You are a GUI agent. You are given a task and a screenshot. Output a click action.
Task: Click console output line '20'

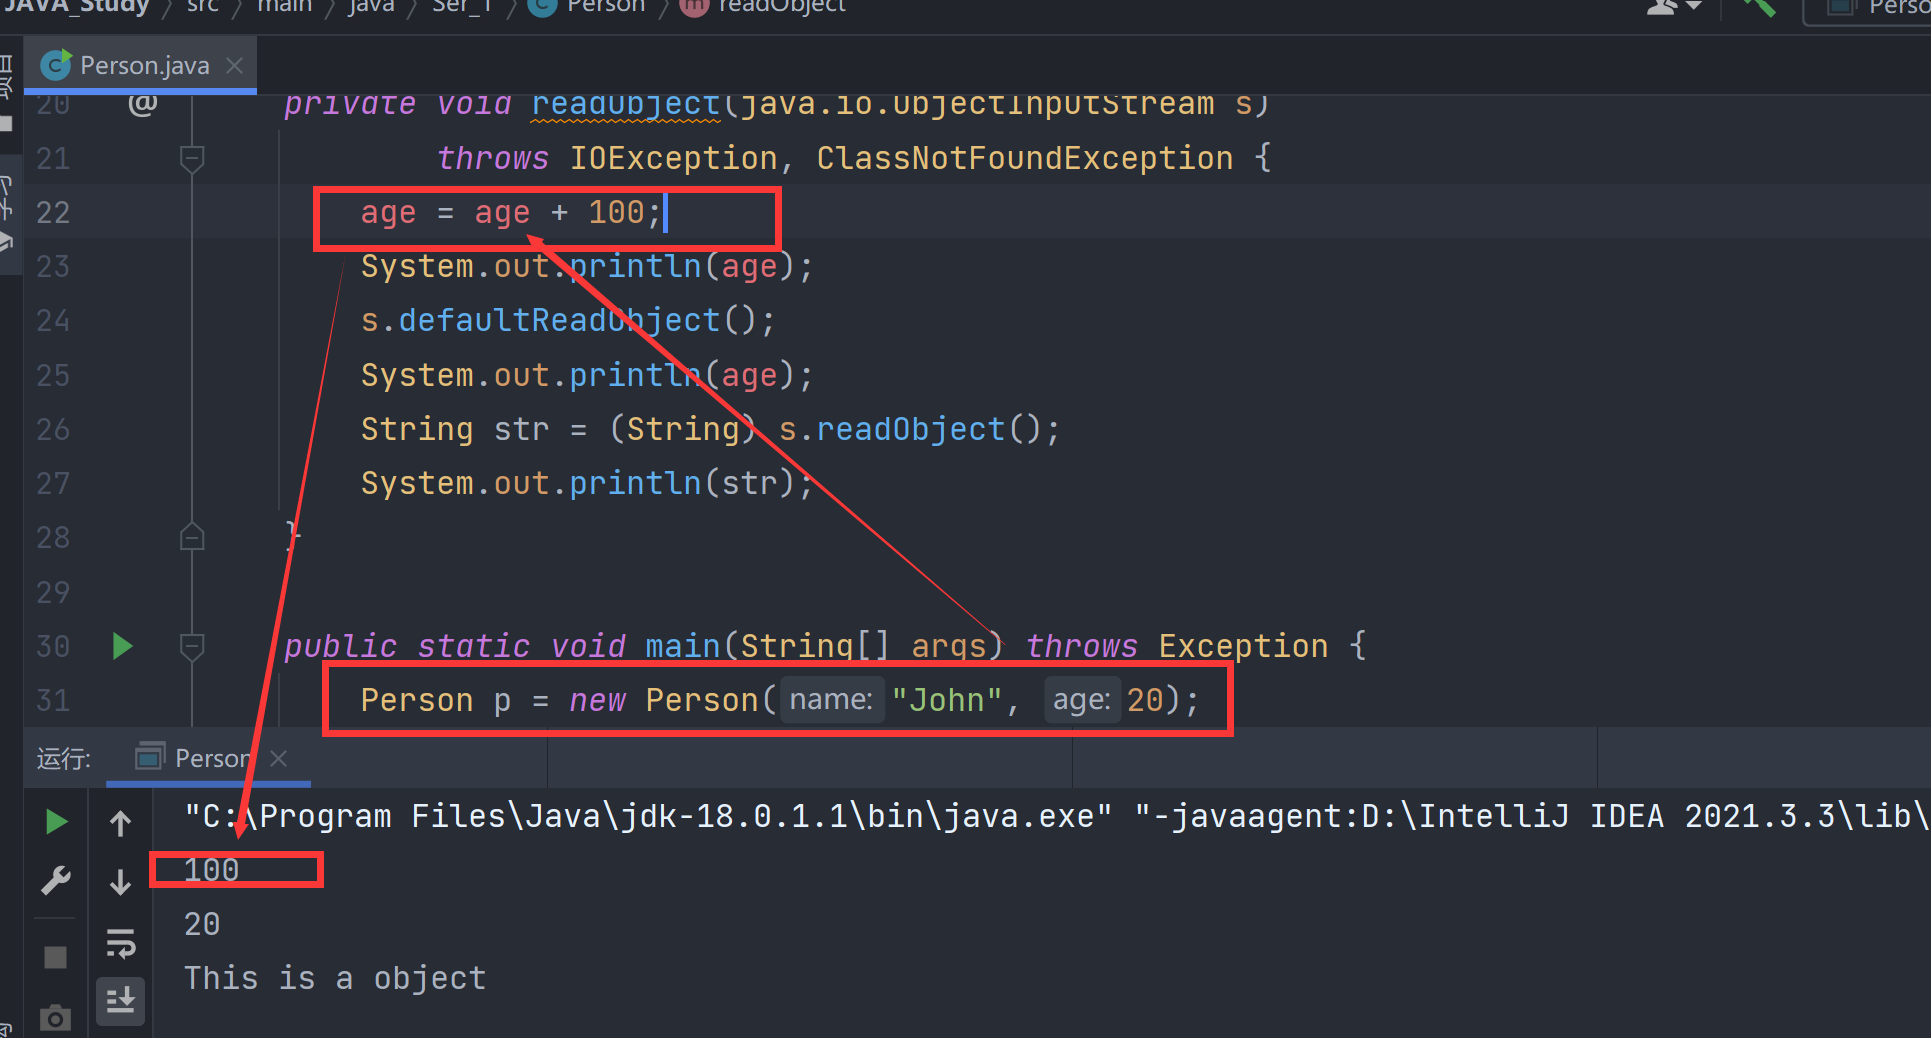pyautogui.click(x=202, y=923)
